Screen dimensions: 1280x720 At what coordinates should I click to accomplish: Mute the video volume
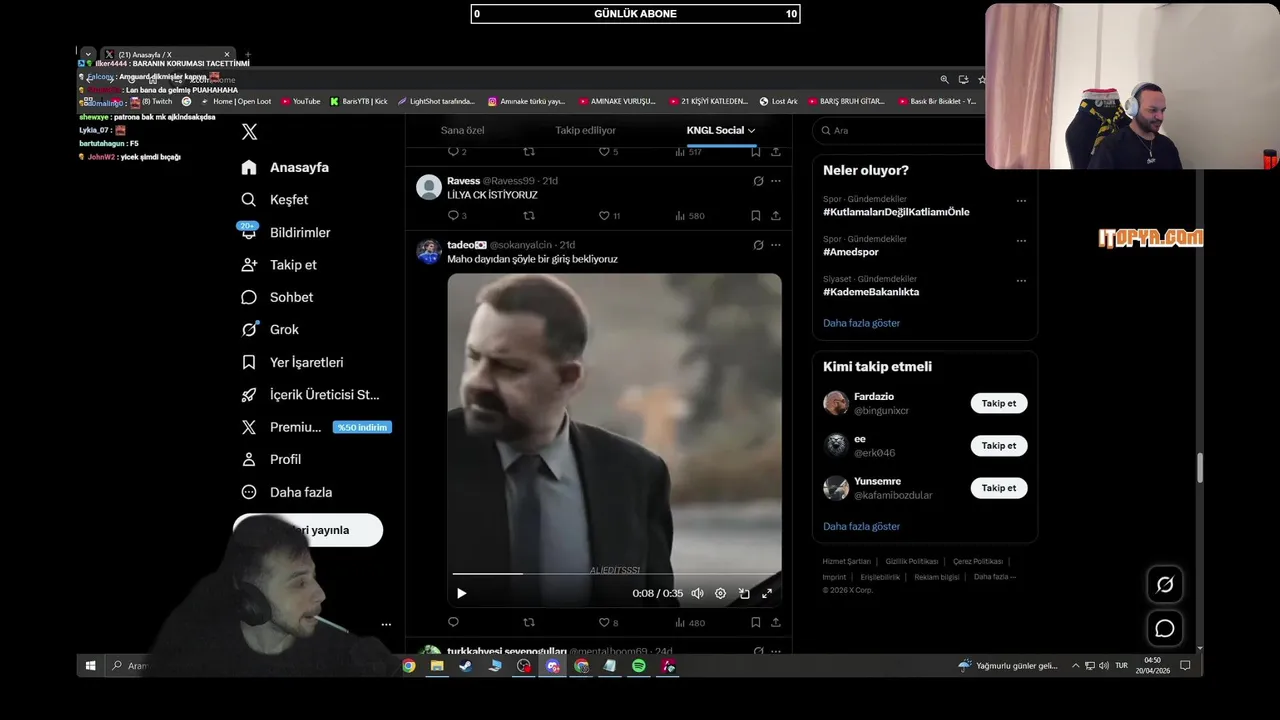pos(697,593)
